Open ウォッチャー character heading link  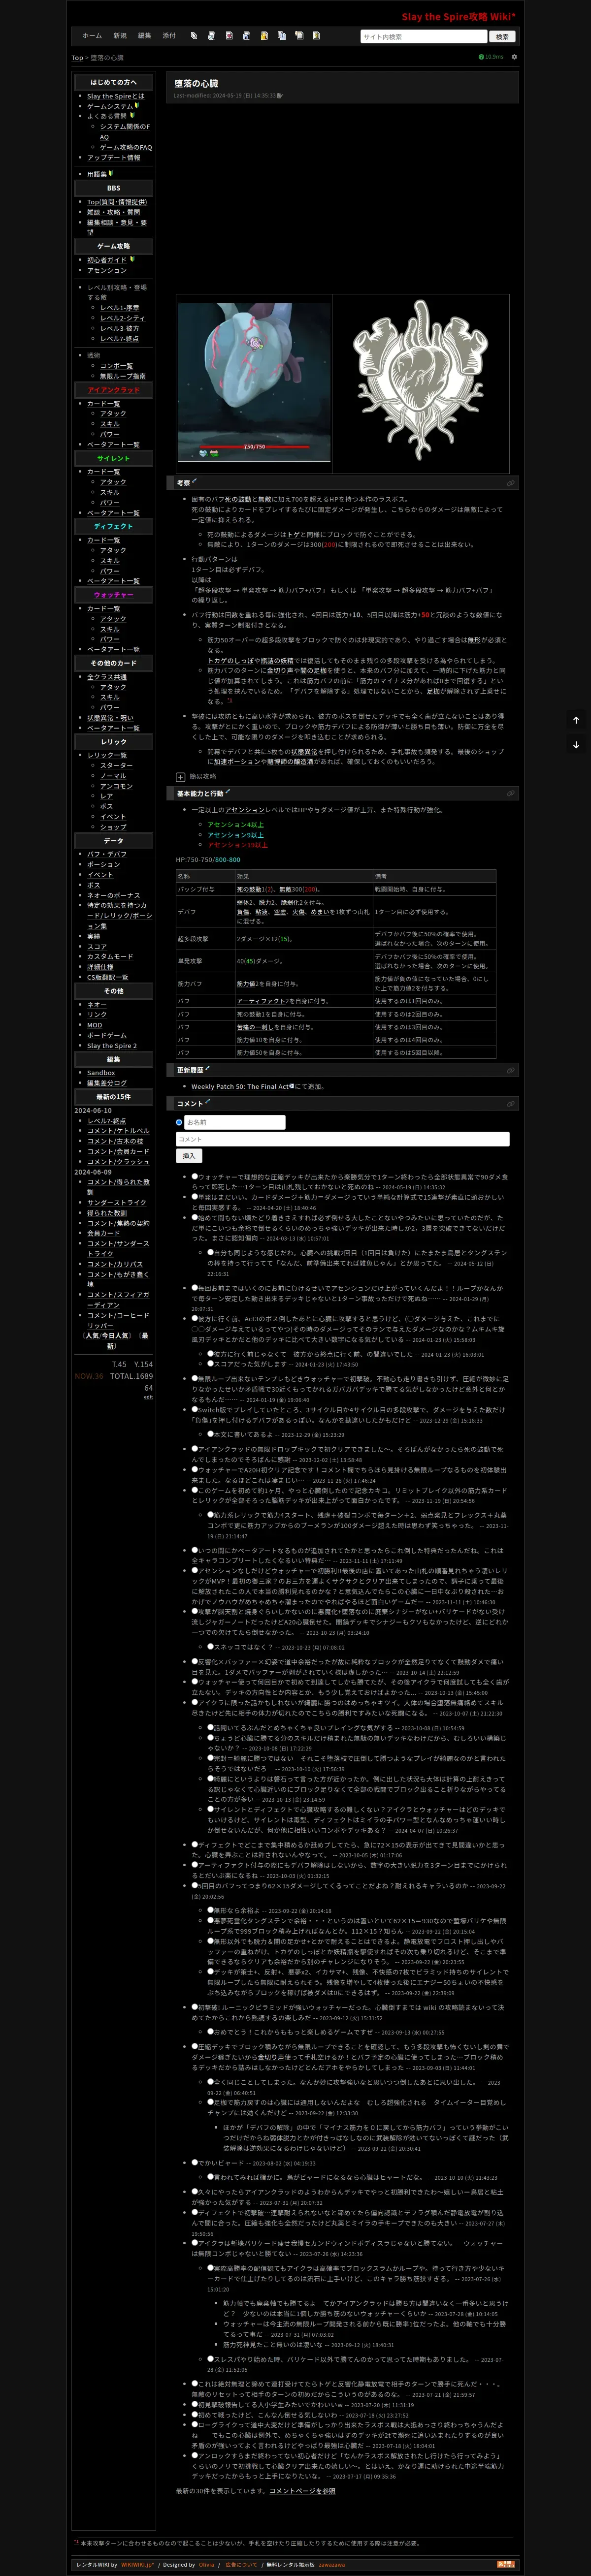click(x=113, y=594)
